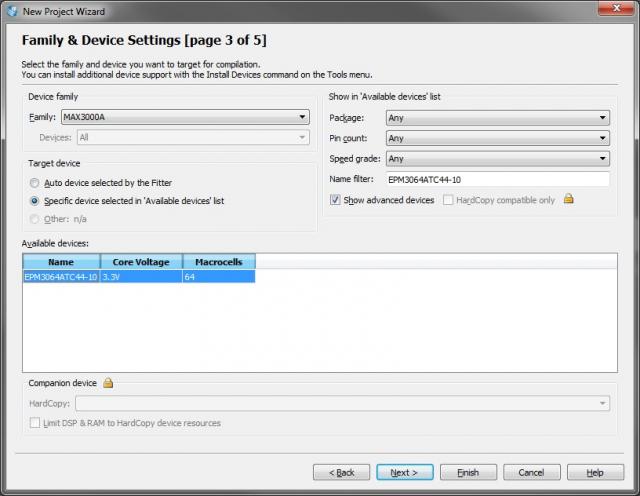The width and height of the screenshot is (640, 496).
Task: Open the Family dropdown showing MAX3000A
Action: 185,117
